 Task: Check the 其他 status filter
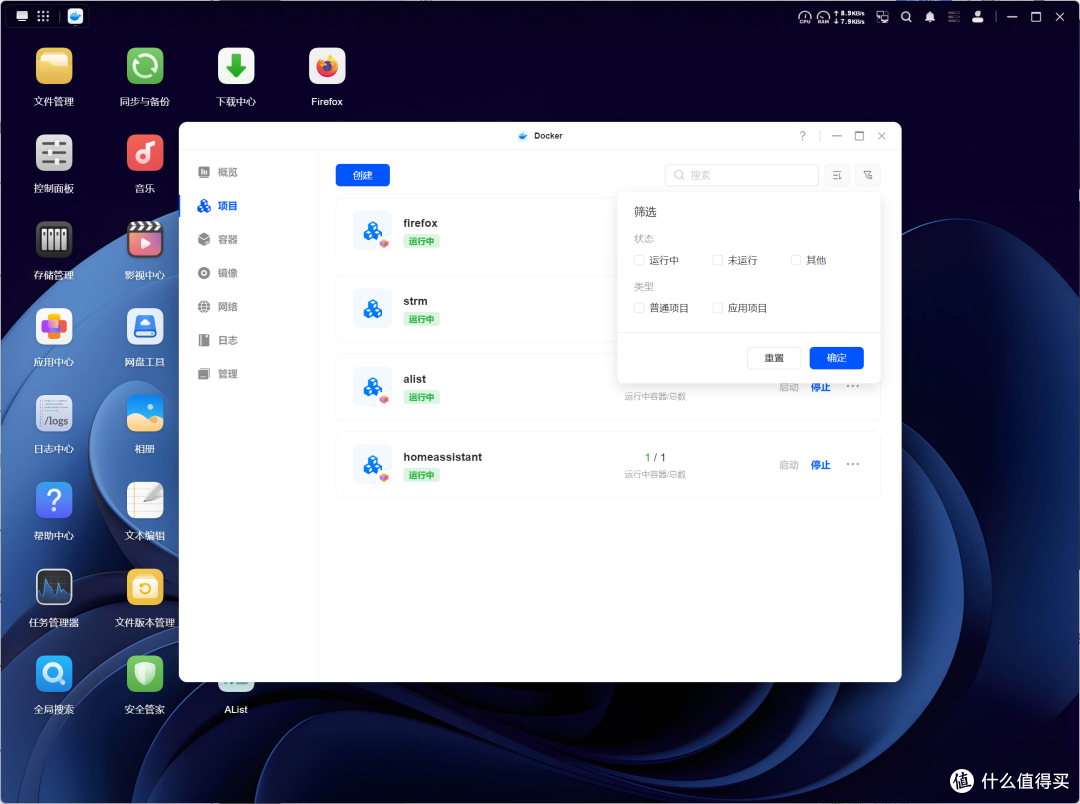[x=796, y=260]
